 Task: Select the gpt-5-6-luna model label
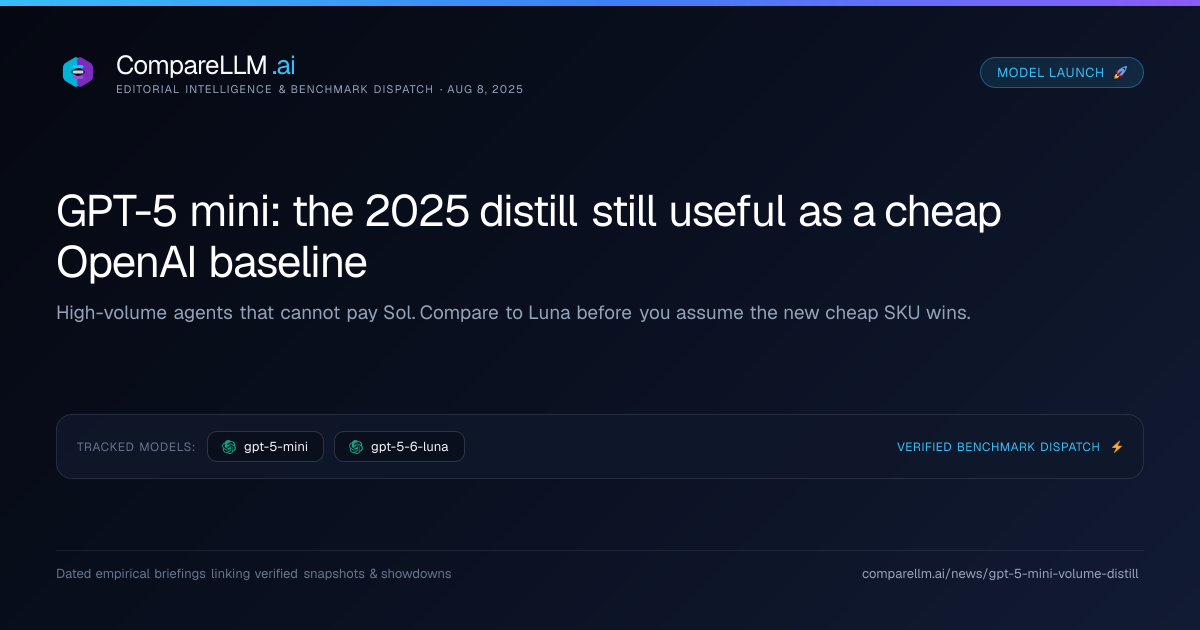pyautogui.click(x=410, y=447)
